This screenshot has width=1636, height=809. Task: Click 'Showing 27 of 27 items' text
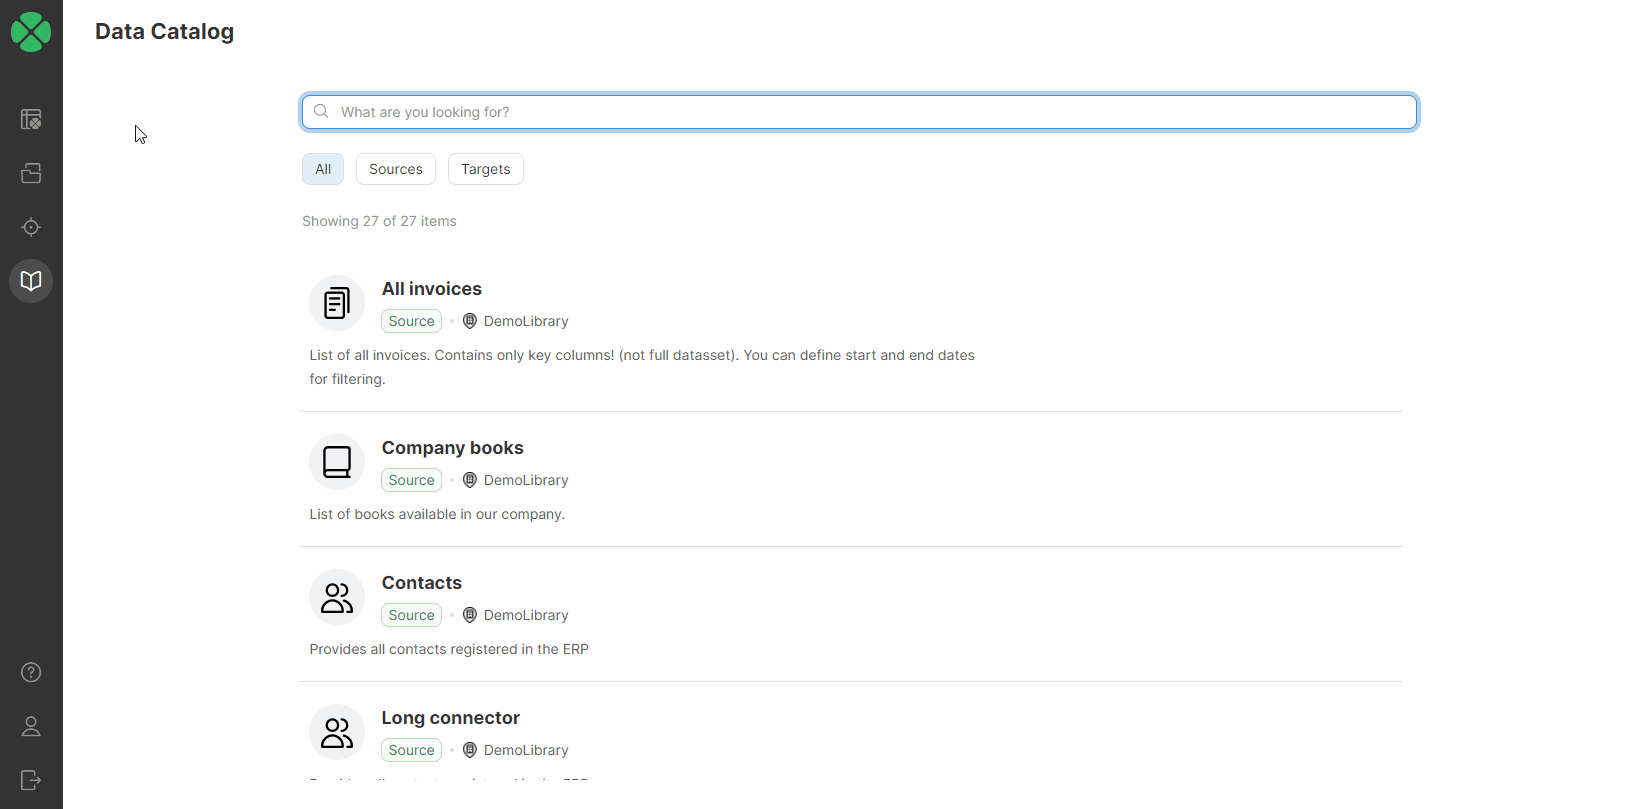pos(379,221)
